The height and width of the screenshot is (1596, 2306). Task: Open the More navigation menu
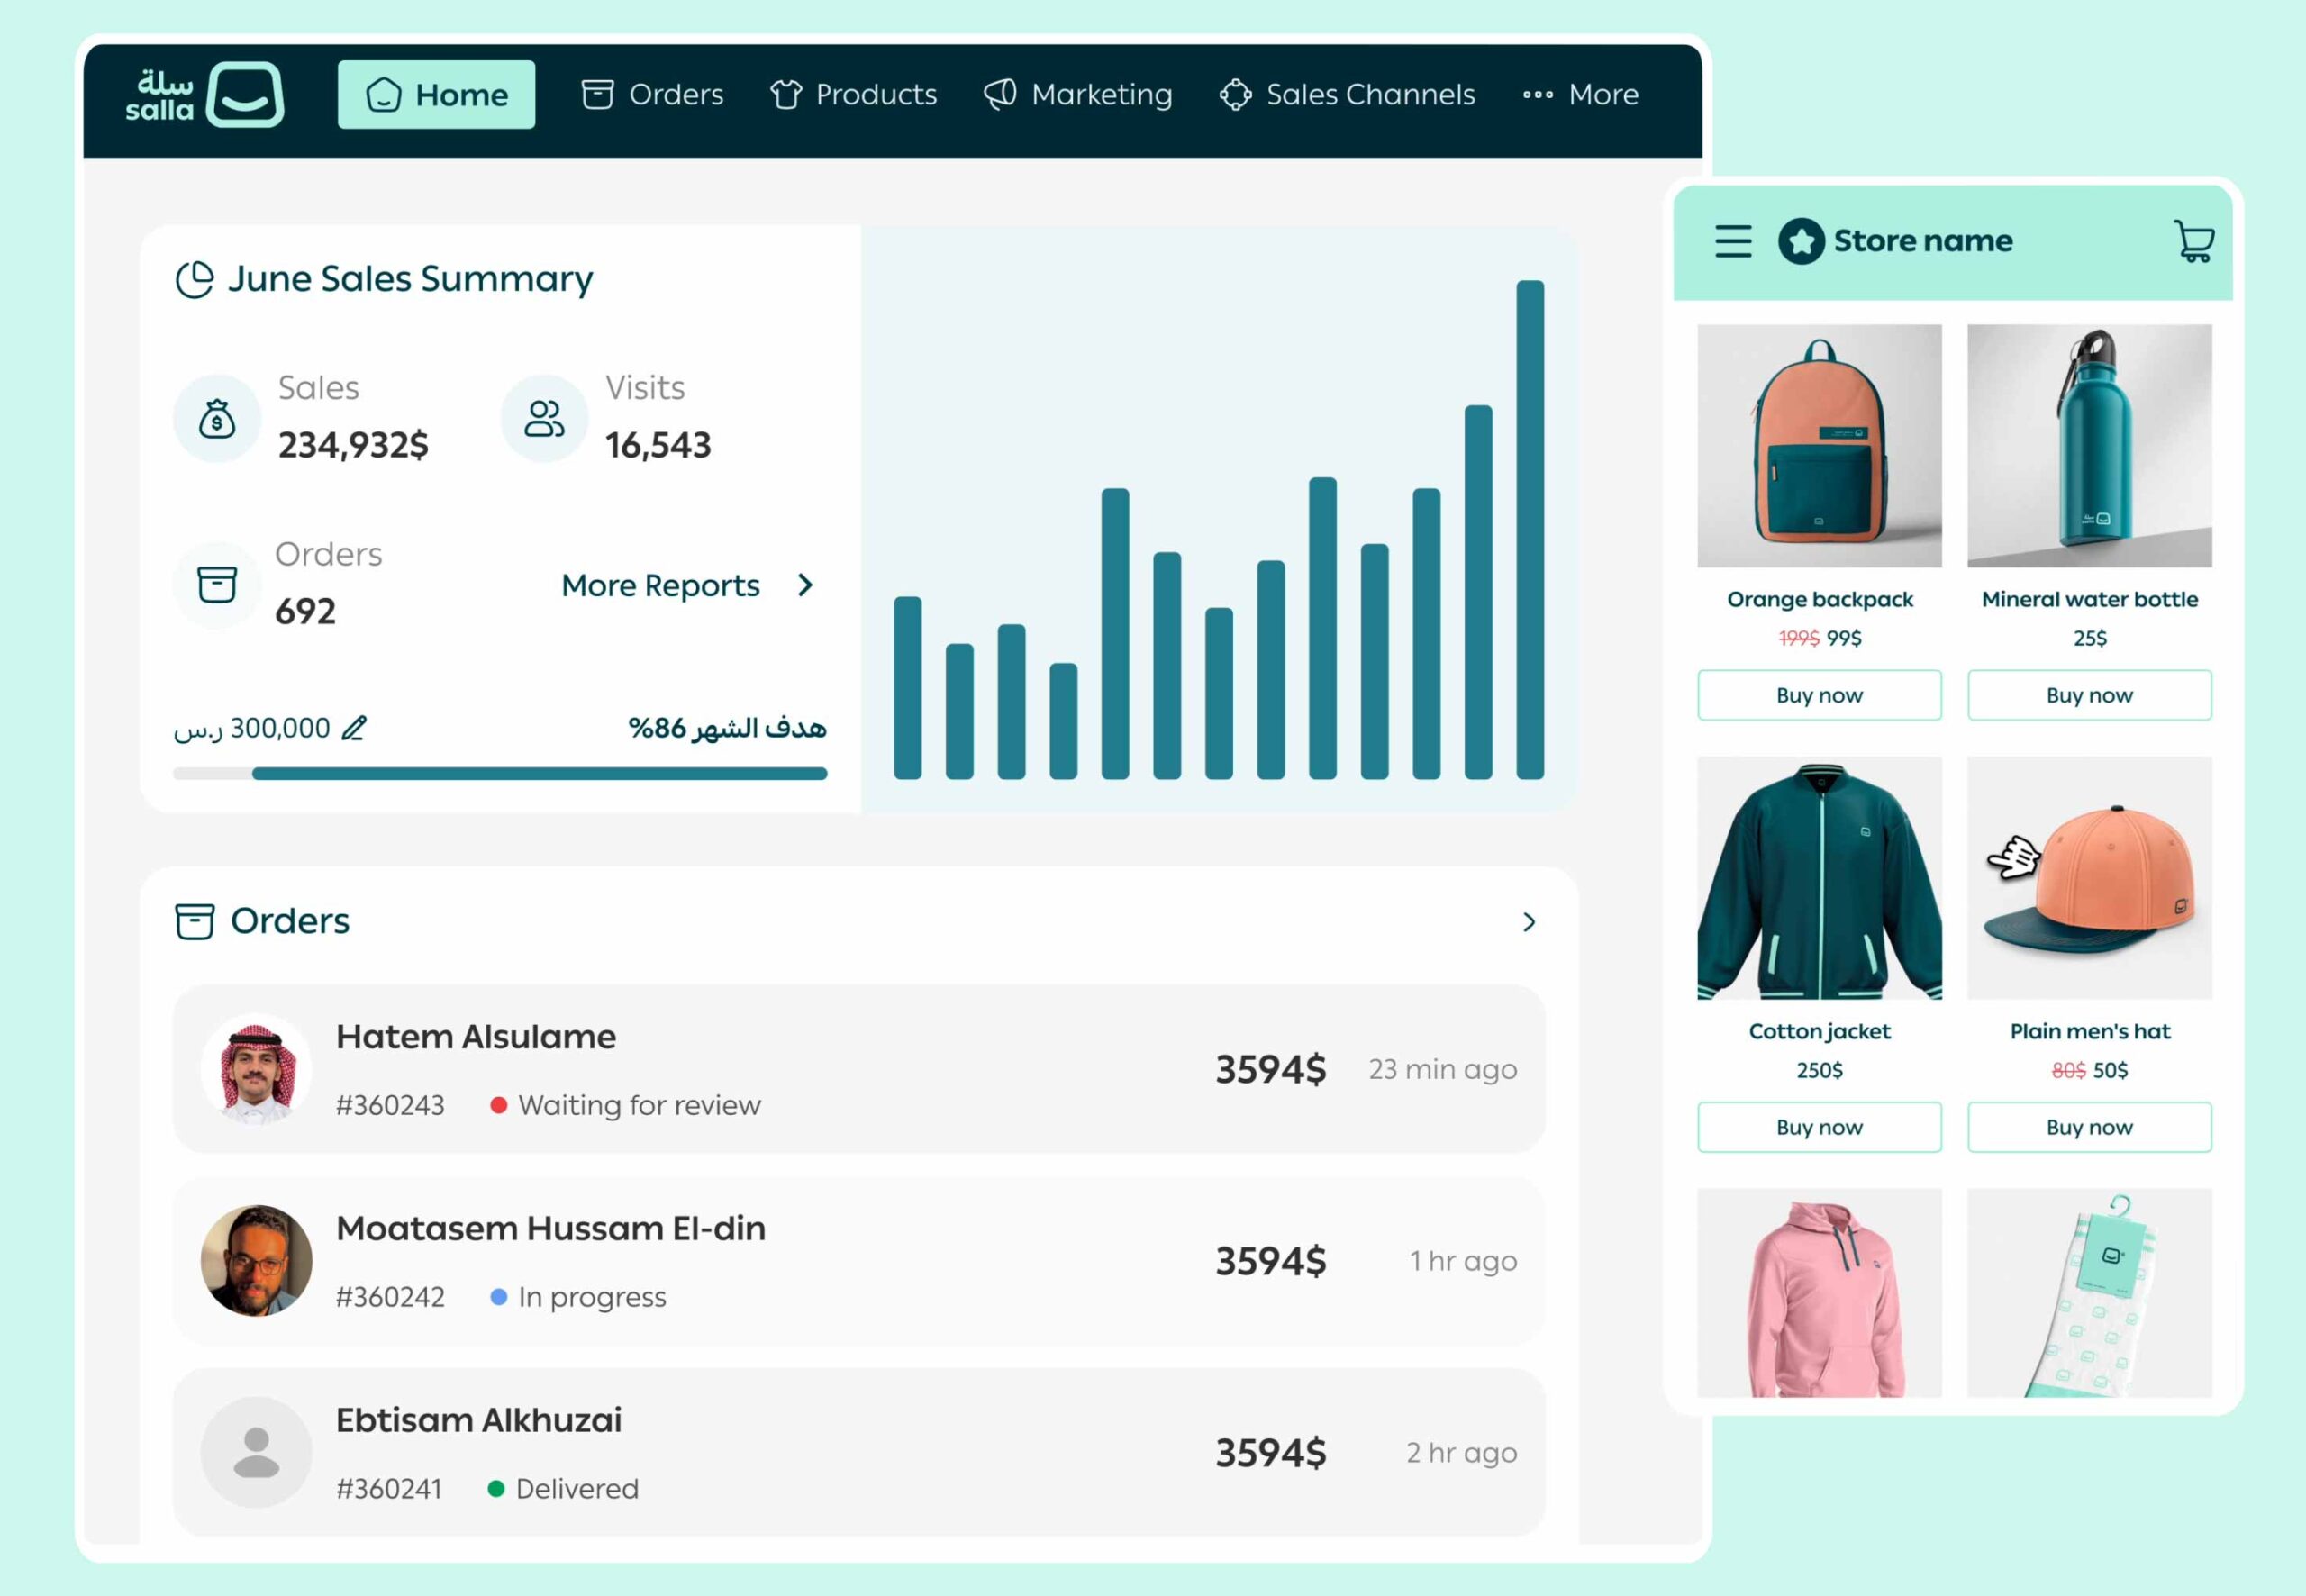(1580, 94)
